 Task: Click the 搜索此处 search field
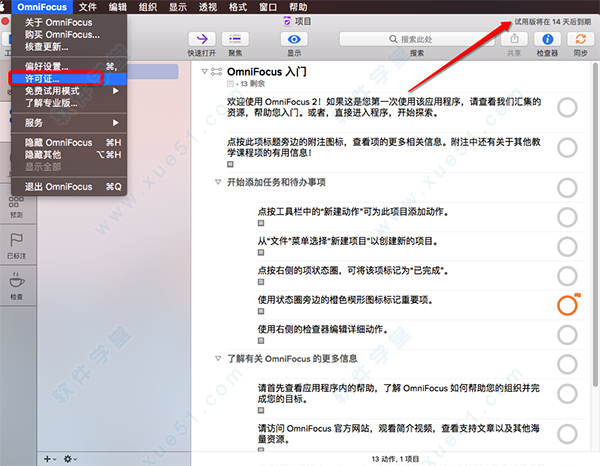point(416,39)
